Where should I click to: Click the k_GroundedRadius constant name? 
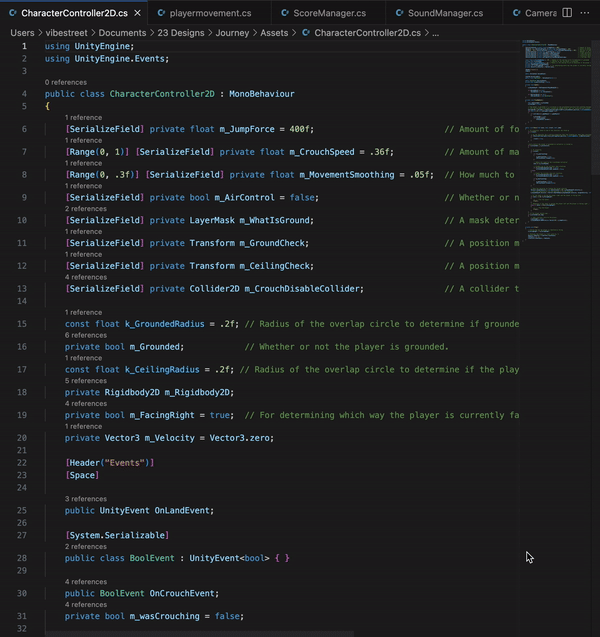coord(165,324)
